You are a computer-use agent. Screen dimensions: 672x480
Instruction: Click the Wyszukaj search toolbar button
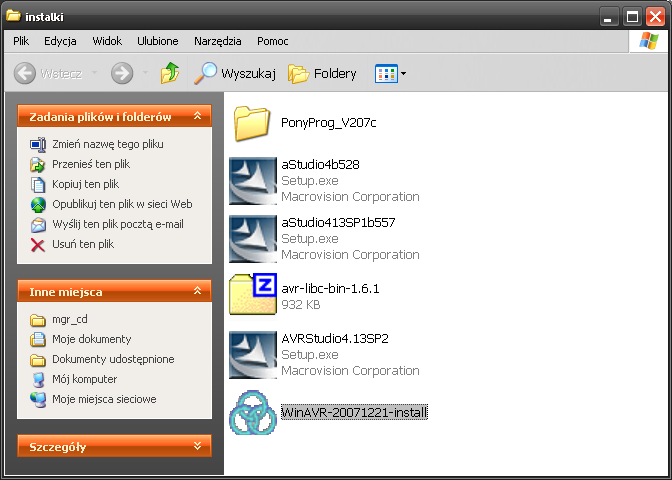pos(234,73)
